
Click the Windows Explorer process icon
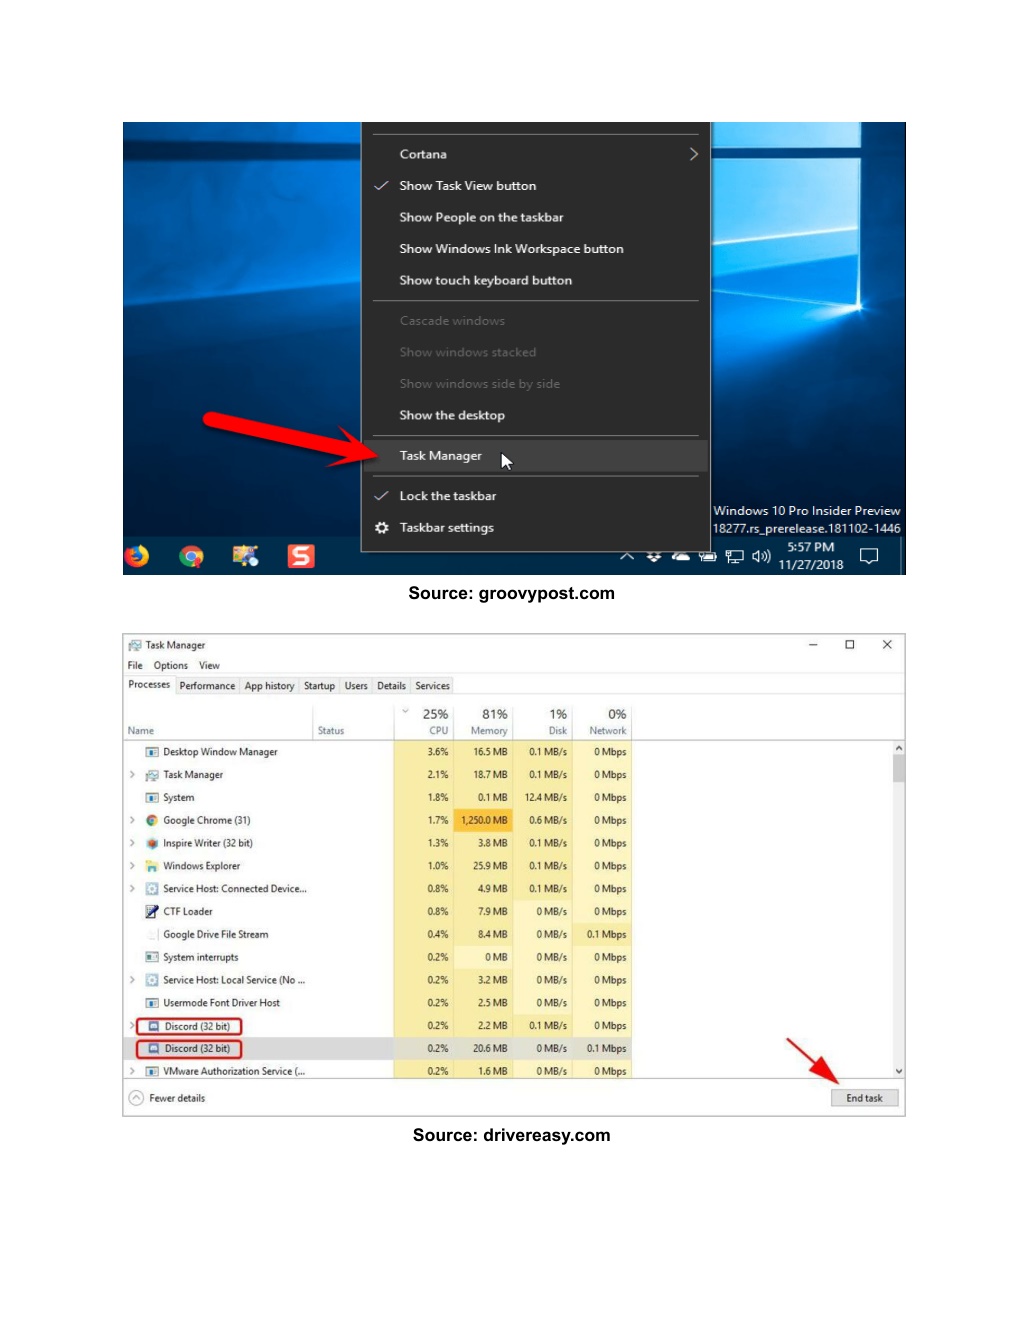pos(152,866)
